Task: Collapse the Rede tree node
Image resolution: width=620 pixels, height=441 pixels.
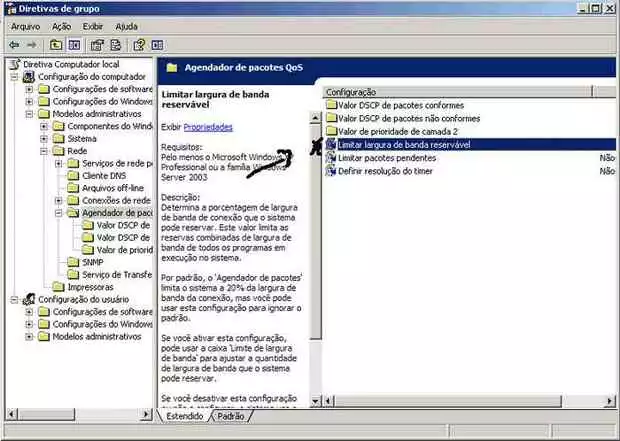Action: pyautogui.click(x=44, y=152)
